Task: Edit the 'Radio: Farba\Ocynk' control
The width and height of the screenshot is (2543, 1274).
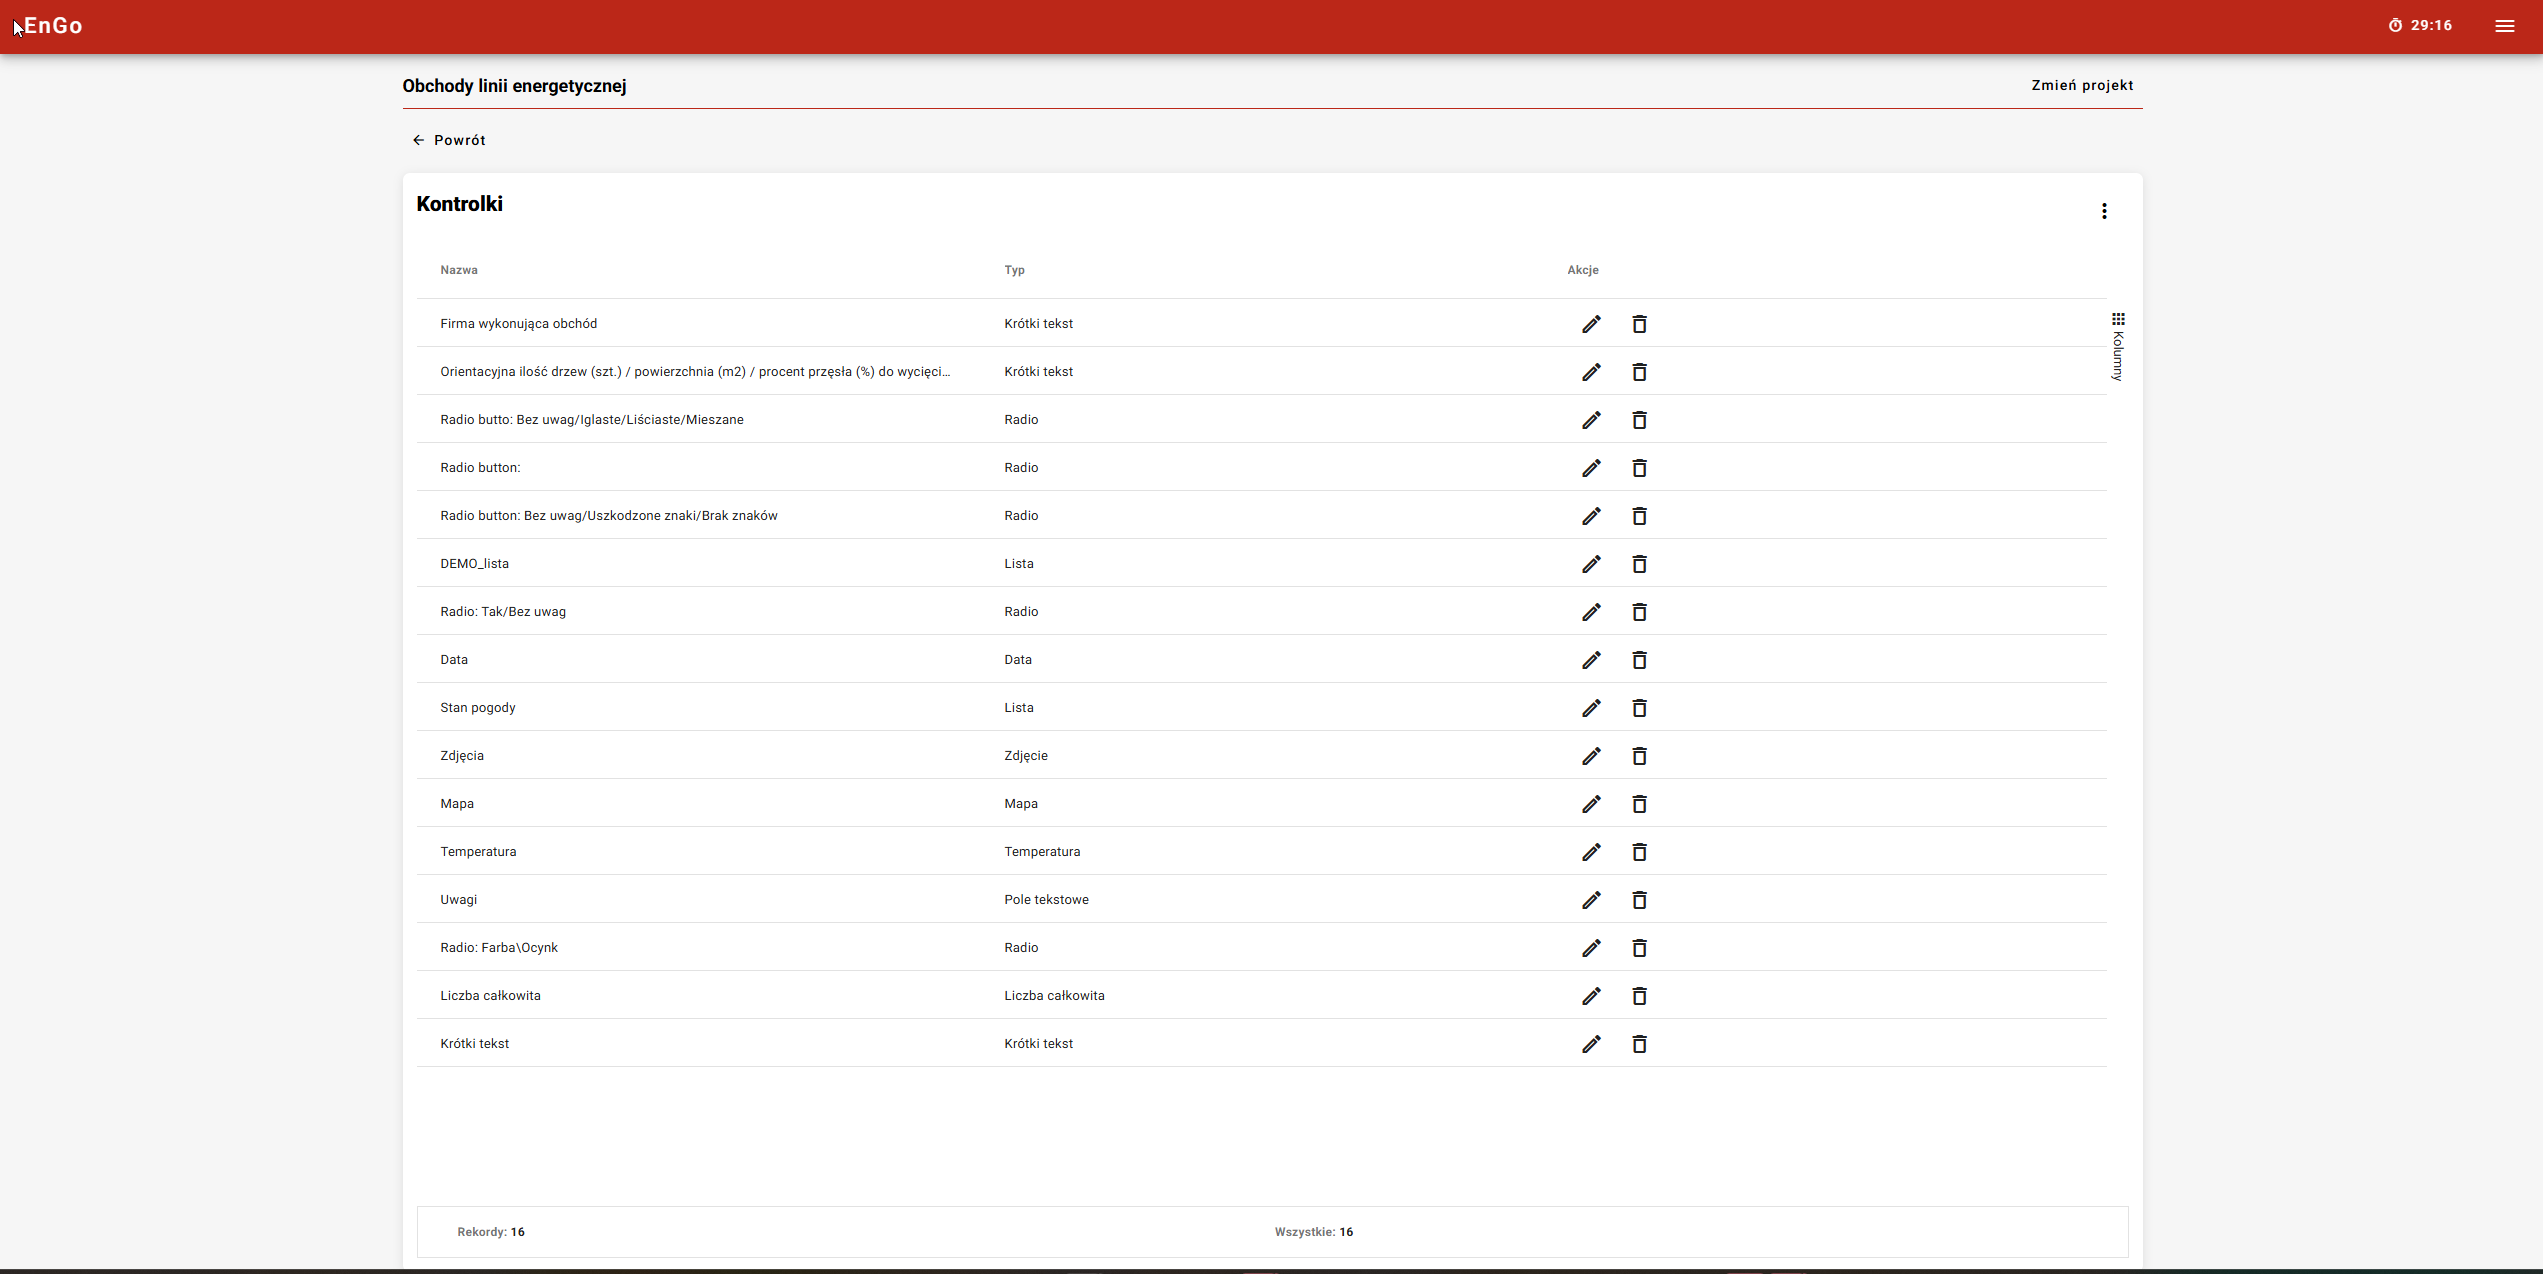Action: [1591, 948]
